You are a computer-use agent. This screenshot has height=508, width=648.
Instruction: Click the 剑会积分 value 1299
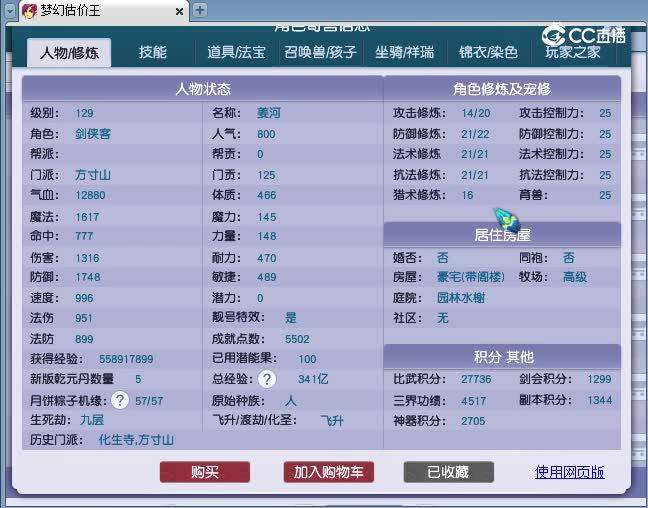599,379
